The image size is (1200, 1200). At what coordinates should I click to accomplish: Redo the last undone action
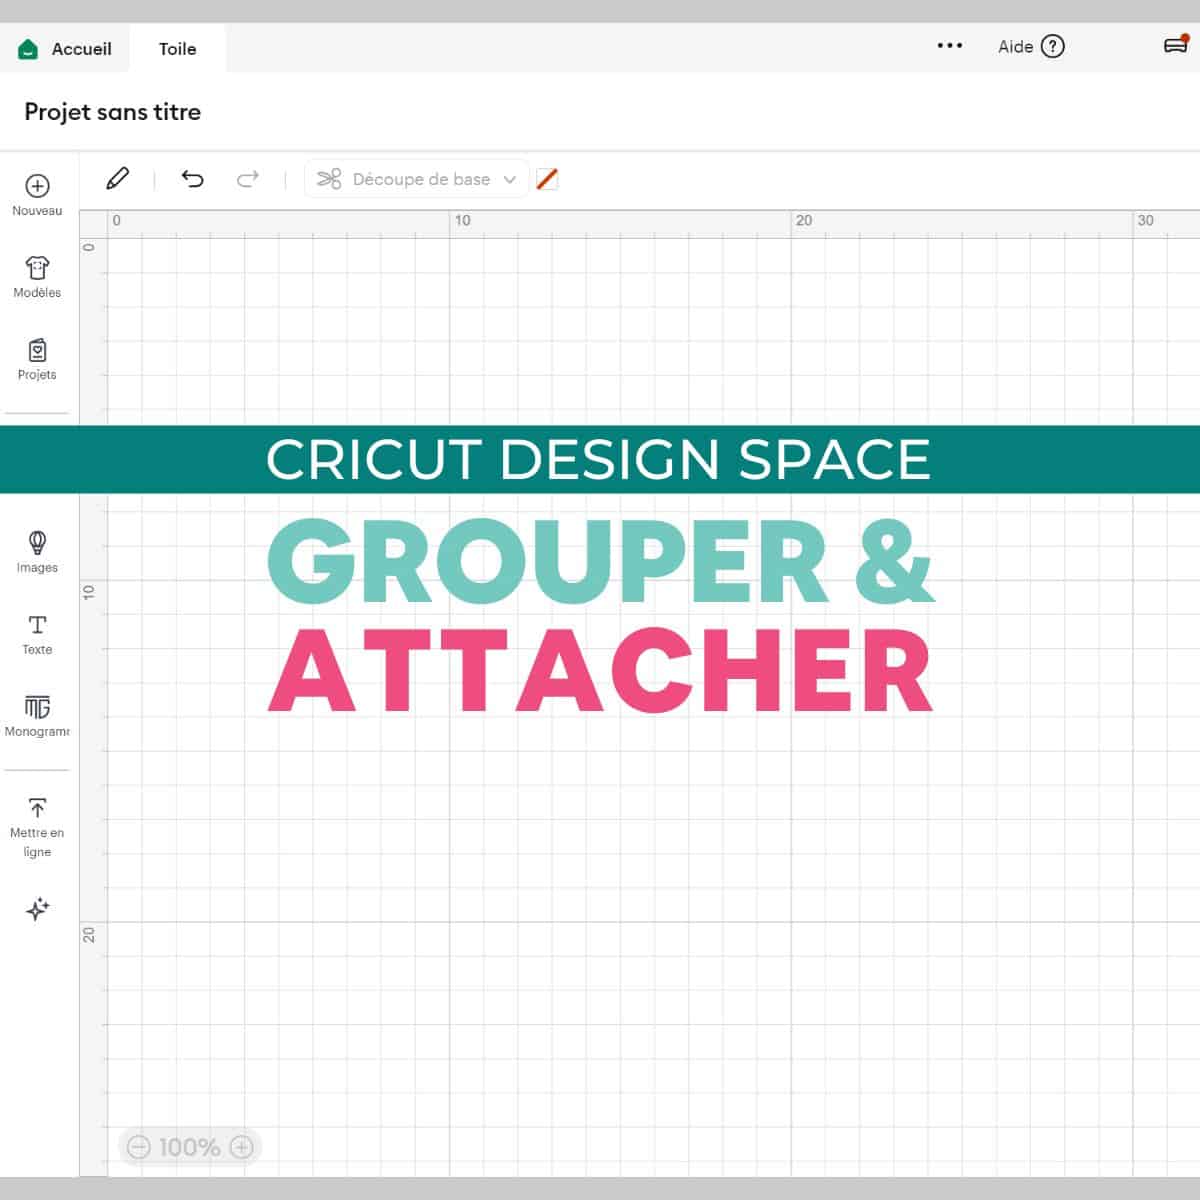tap(247, 179)
